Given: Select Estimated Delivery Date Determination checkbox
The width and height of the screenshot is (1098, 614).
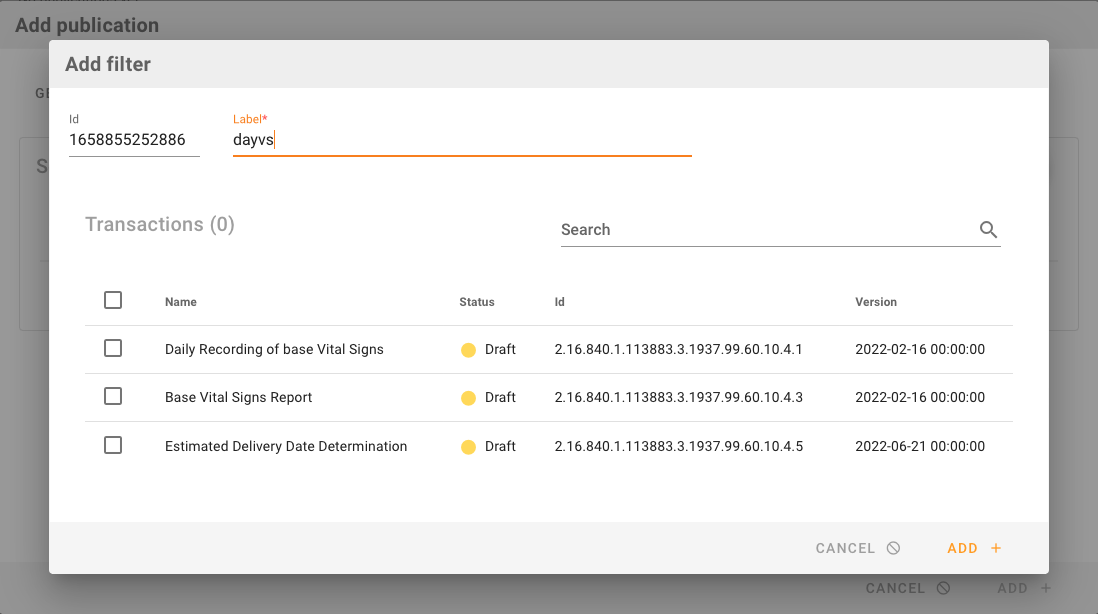Looking at the screenshot, I should pyautogui.click(x=113, y=445).
